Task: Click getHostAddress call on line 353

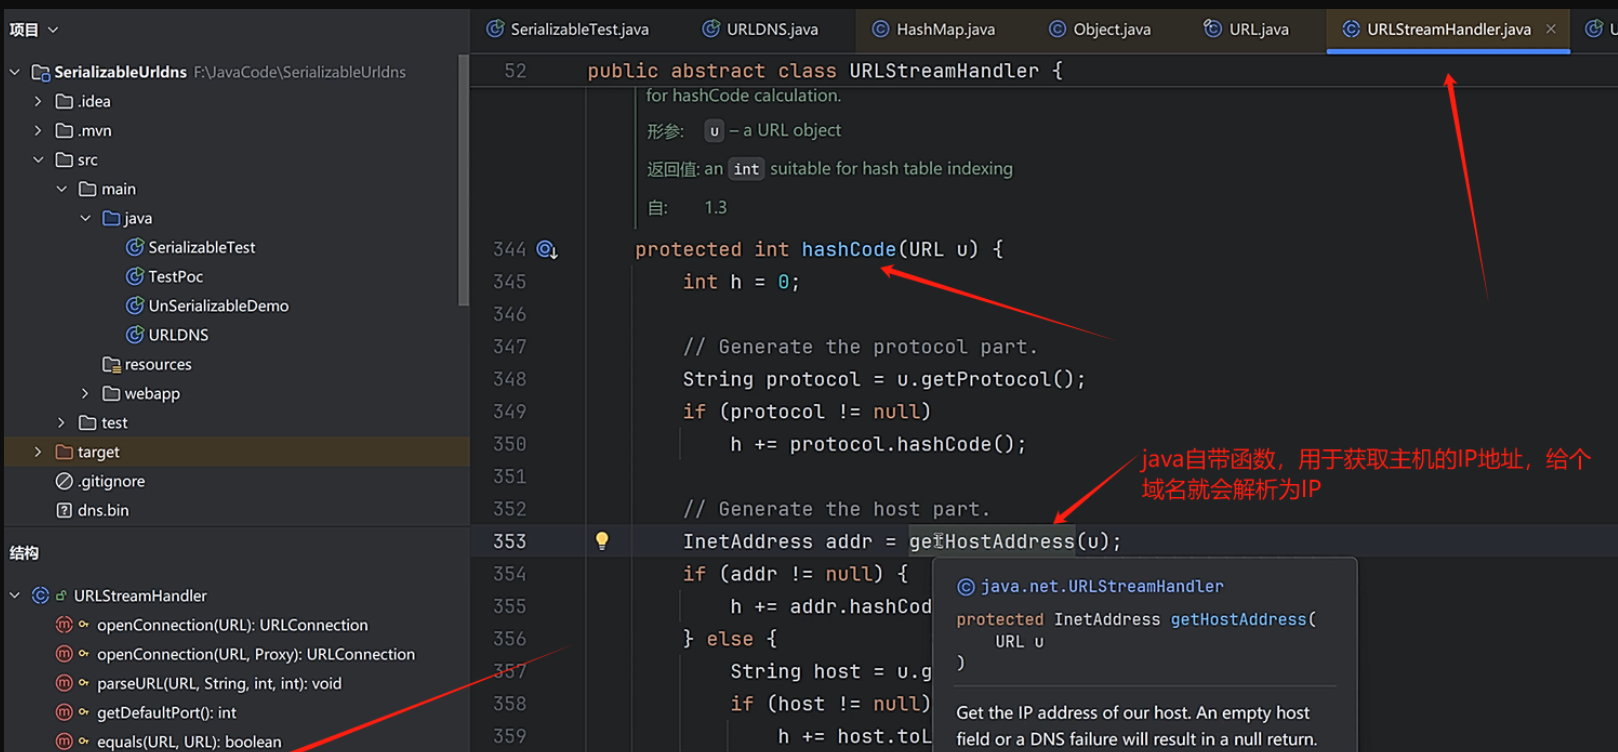Action: 991,541
